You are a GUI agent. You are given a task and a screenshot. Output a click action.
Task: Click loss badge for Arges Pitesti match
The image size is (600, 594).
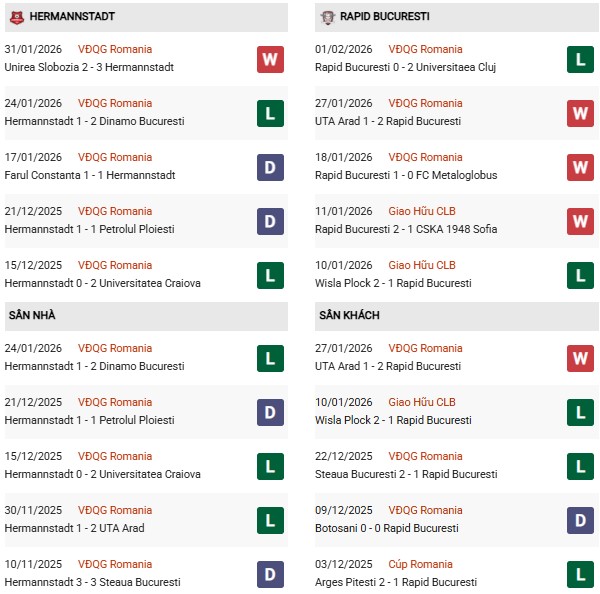[x=581, y=573]
